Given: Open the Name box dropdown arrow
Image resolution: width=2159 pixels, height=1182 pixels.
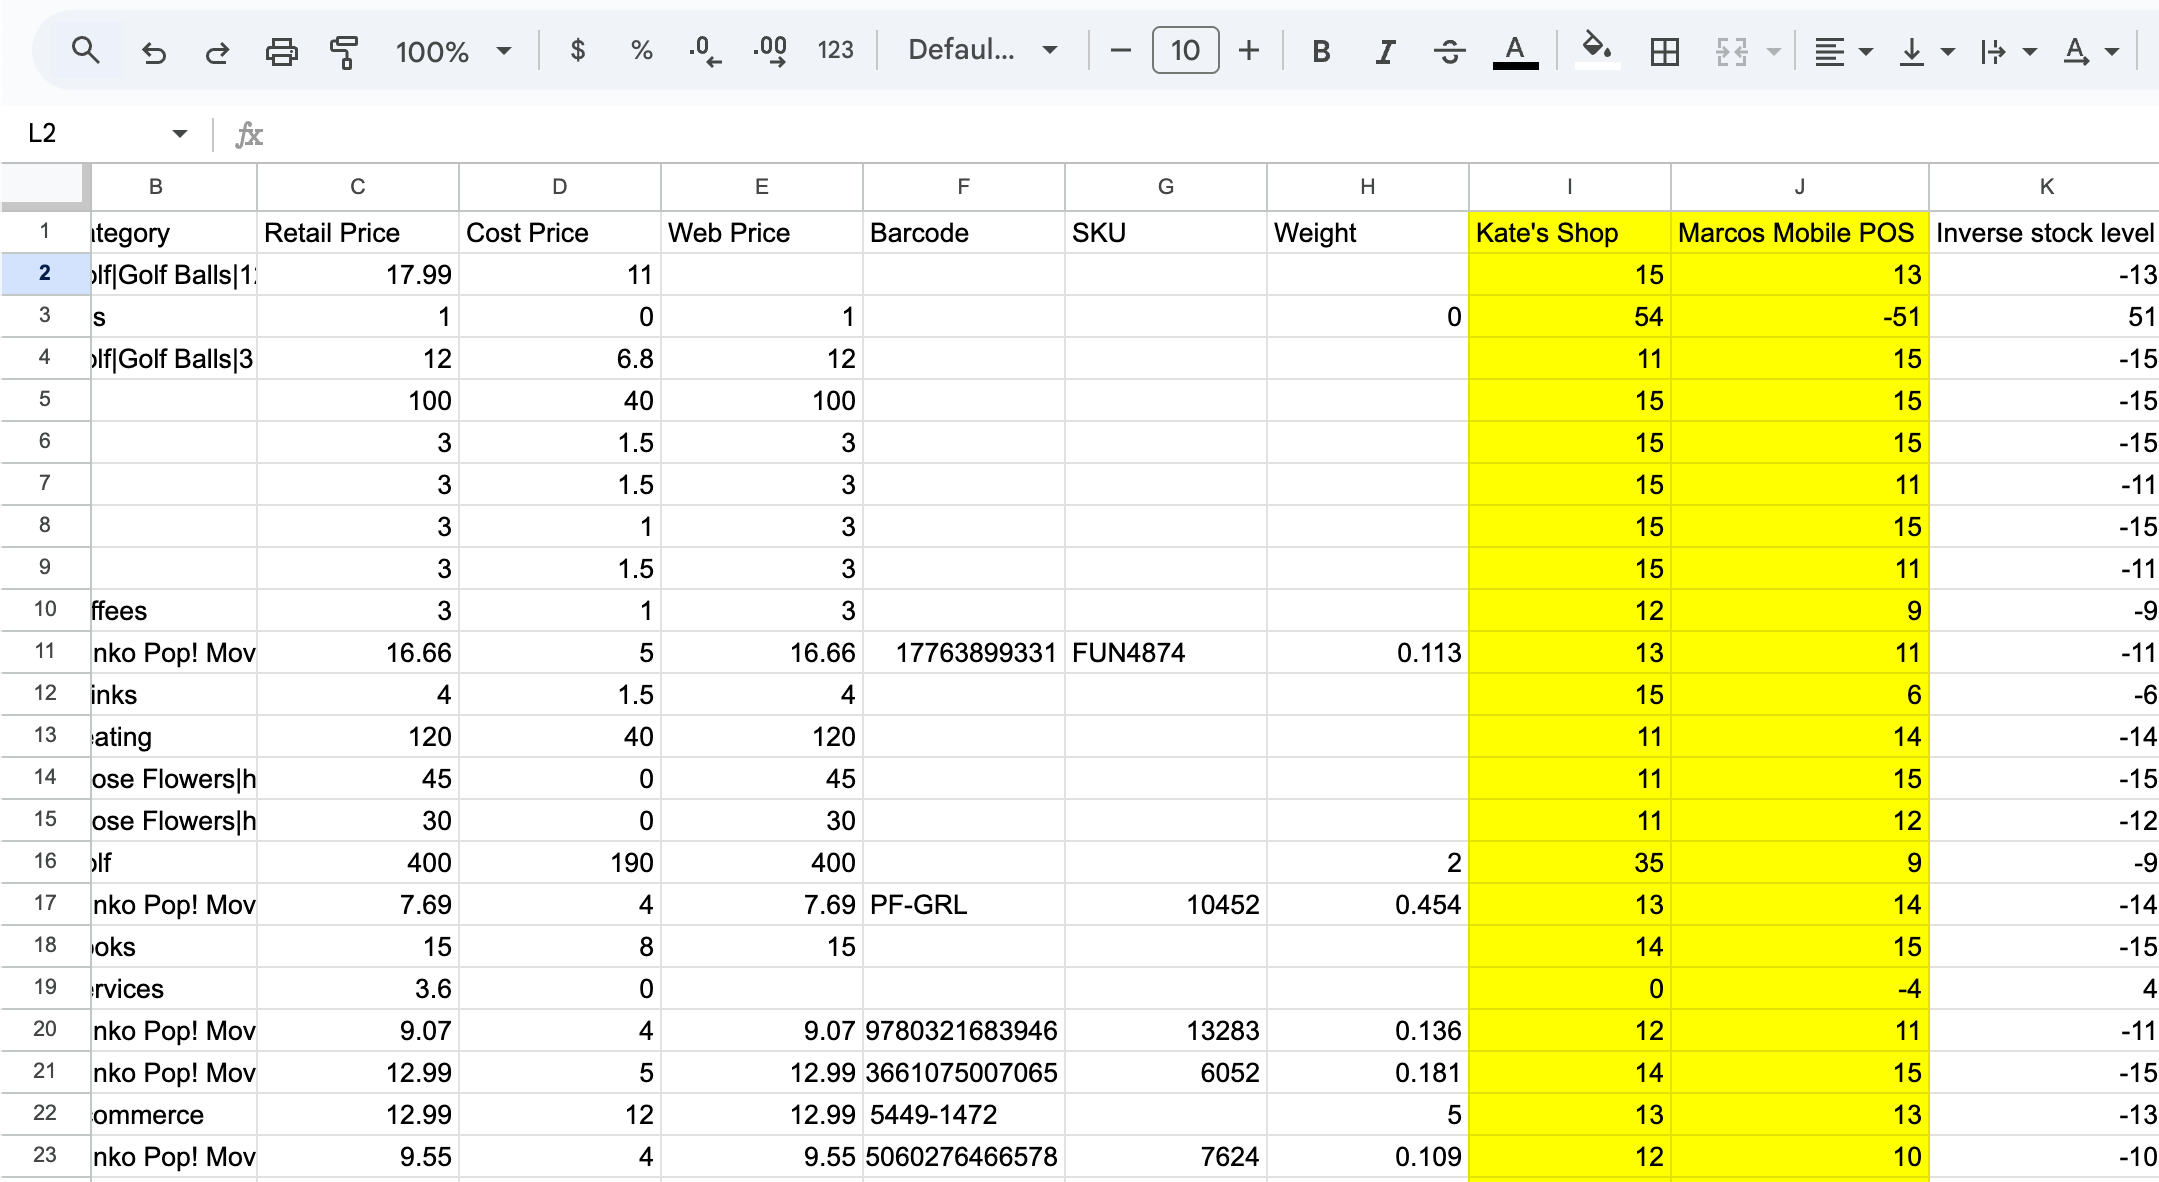Looking at the screenshot, I should tap(180, 133).
